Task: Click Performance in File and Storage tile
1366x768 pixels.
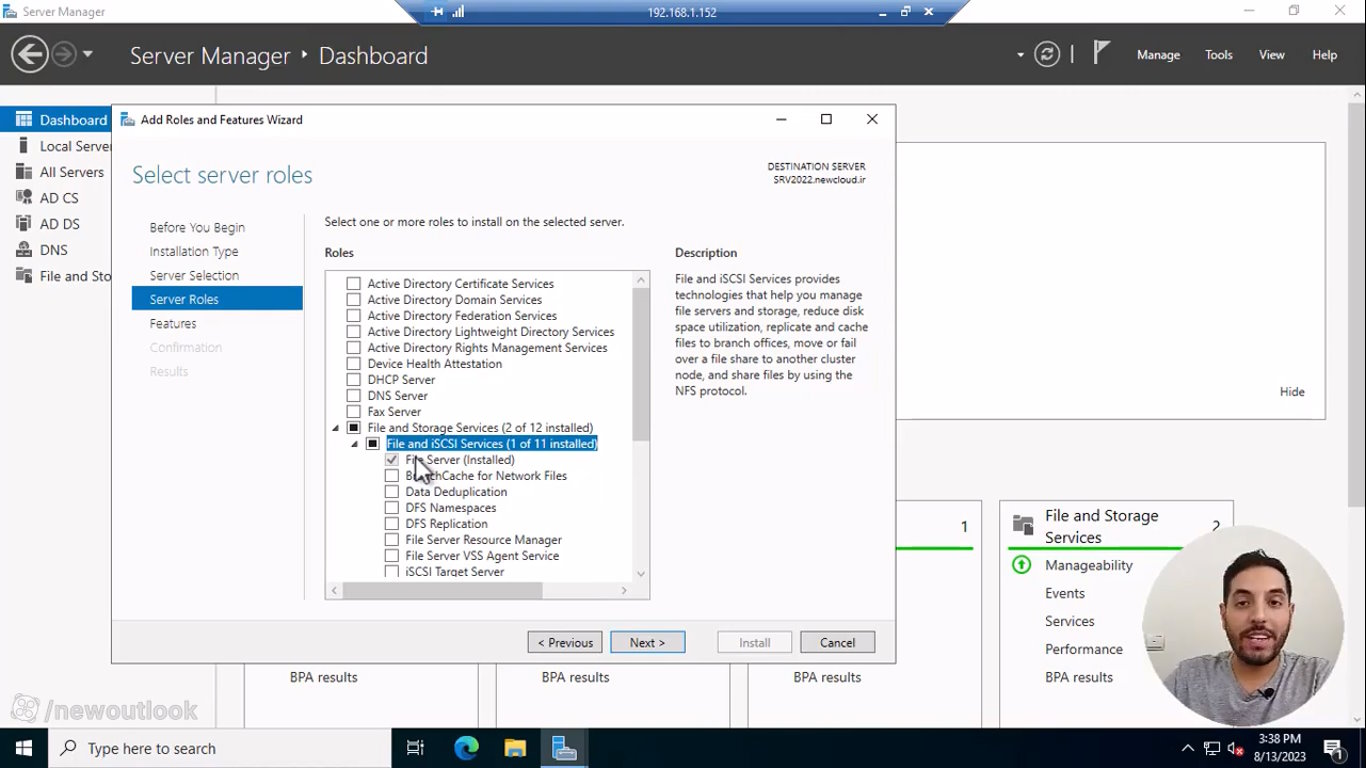Action: tap(1084, 649)
